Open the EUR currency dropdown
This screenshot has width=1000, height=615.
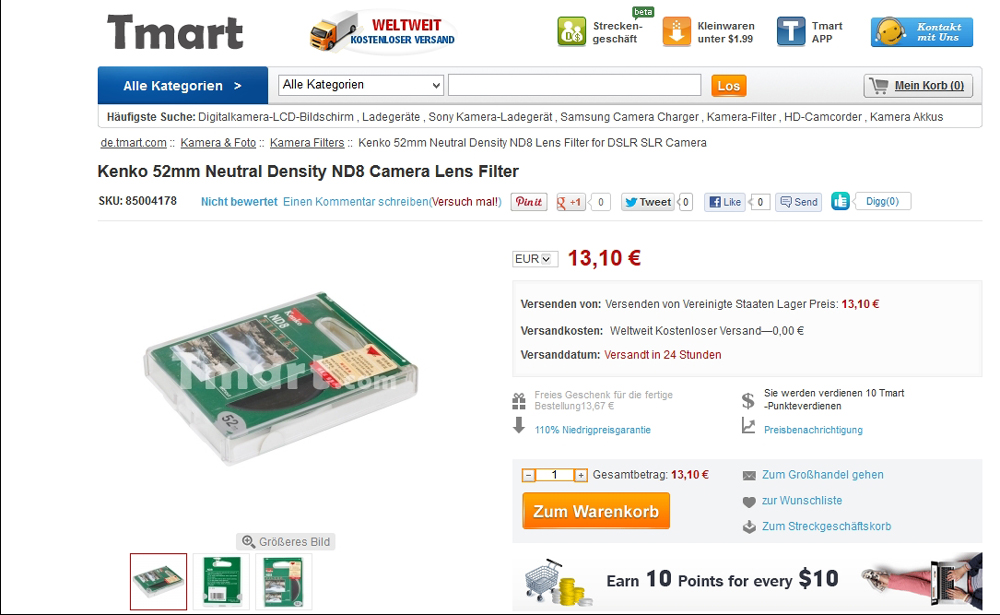pos(534,259)
